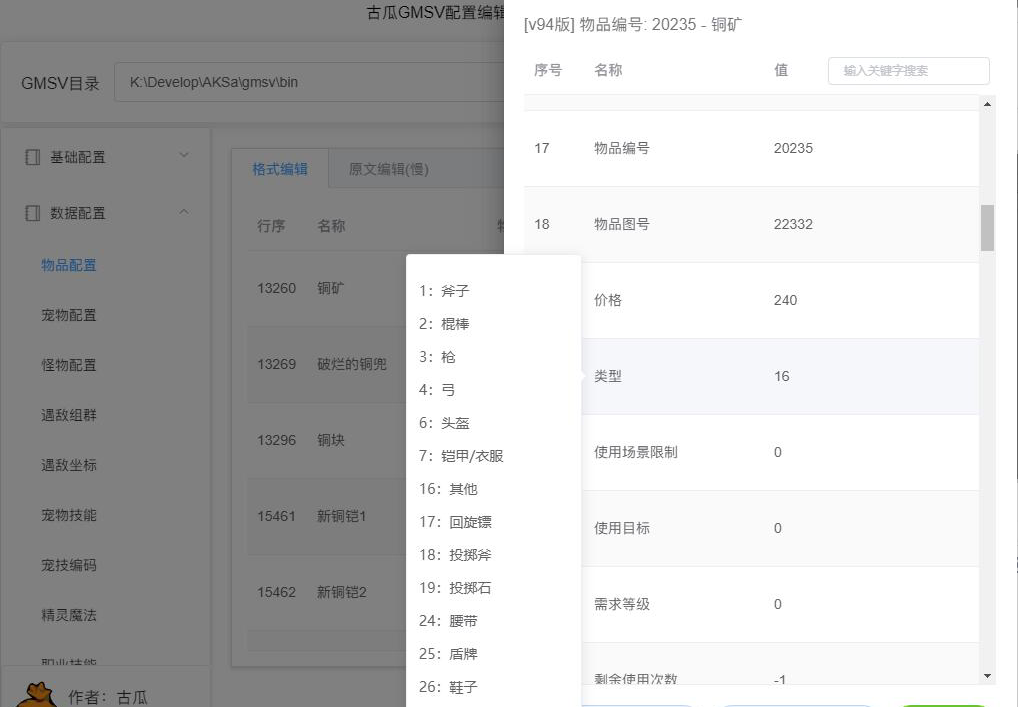The image size is (1018, 707).
Task: Select the 遇敌坐标 menu item
Action: [x=69, y=465]
